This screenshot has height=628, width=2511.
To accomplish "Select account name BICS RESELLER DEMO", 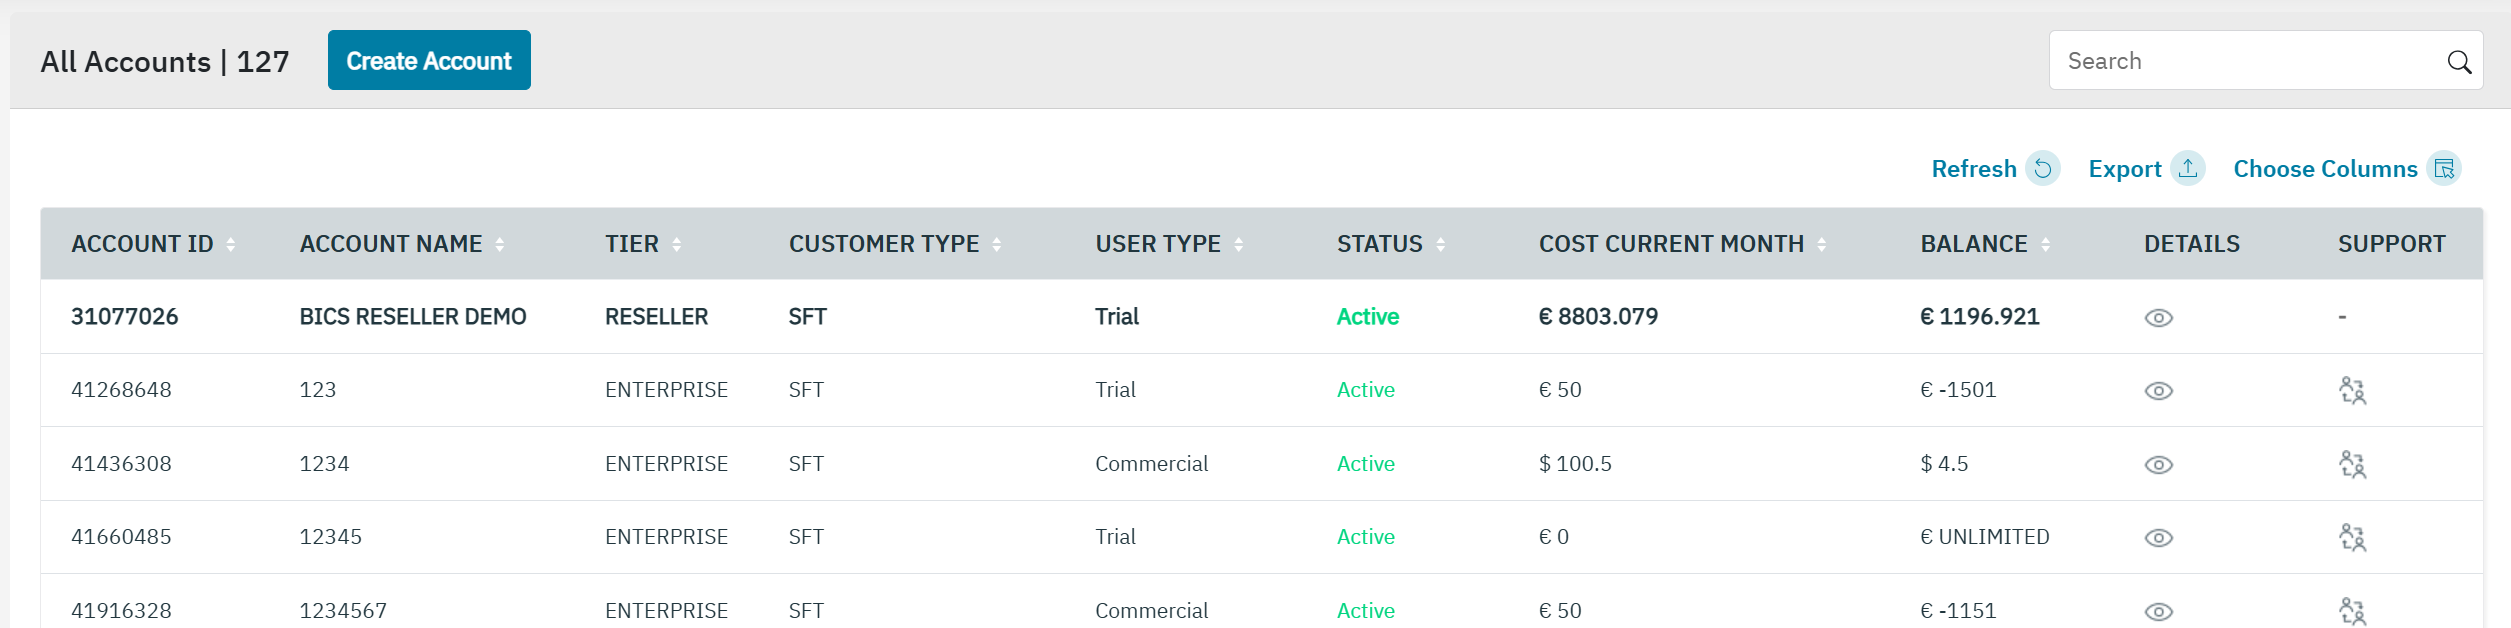I will 413,317.
